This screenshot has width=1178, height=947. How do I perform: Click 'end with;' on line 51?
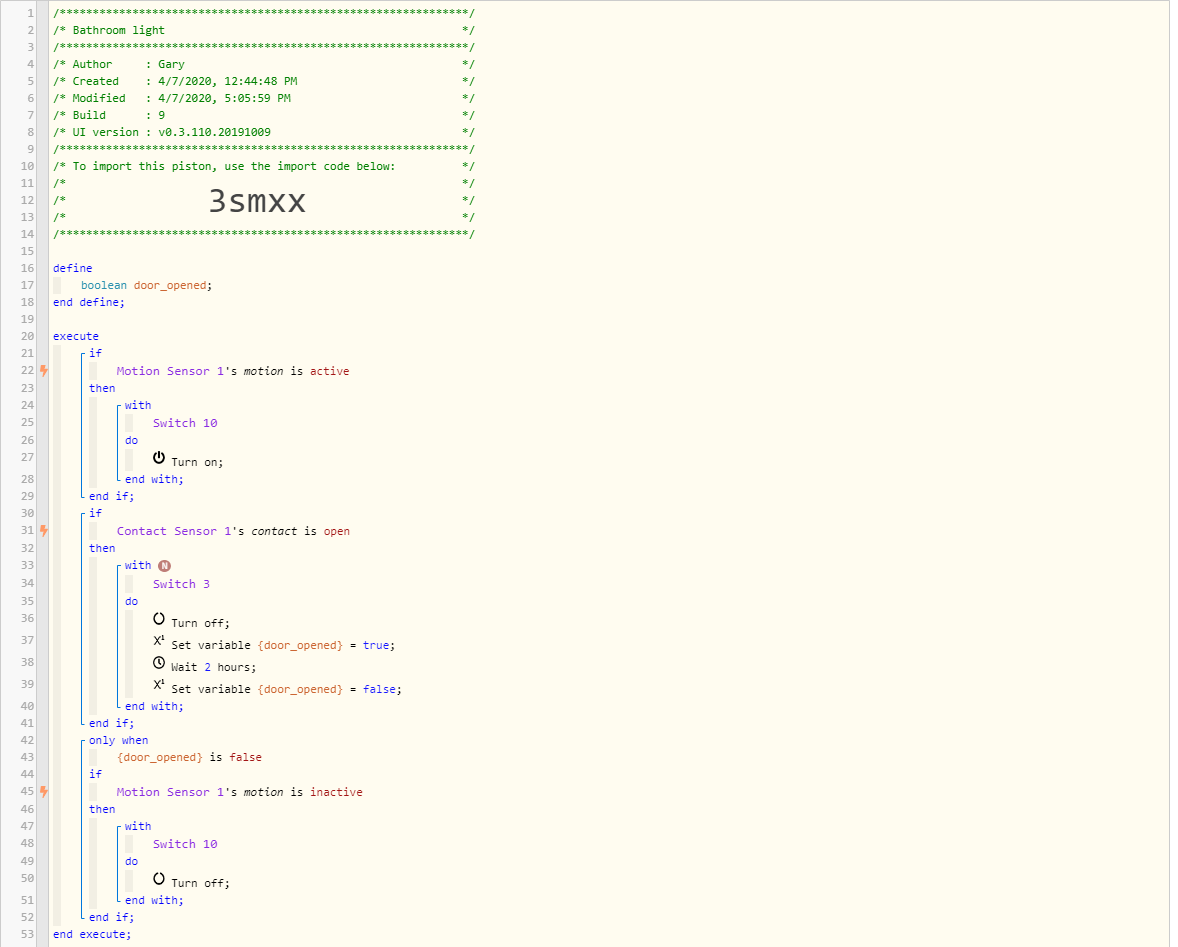coord(154,900)
